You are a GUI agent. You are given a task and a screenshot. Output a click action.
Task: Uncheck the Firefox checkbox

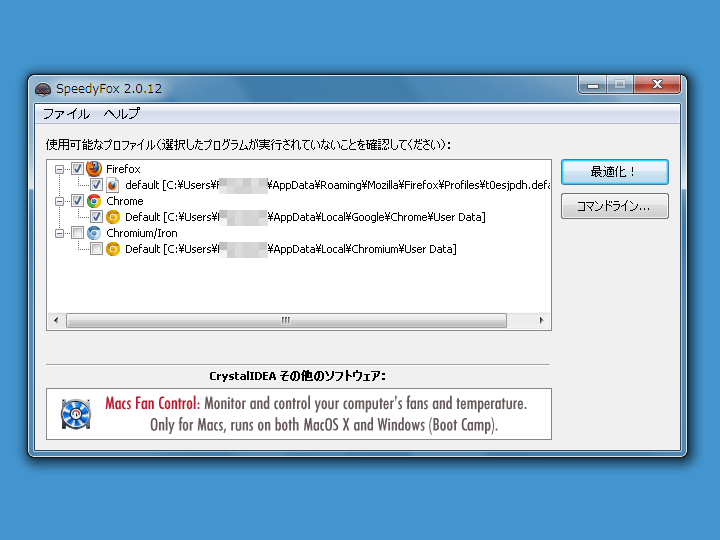pyautogui.click(x=77, y=169)
